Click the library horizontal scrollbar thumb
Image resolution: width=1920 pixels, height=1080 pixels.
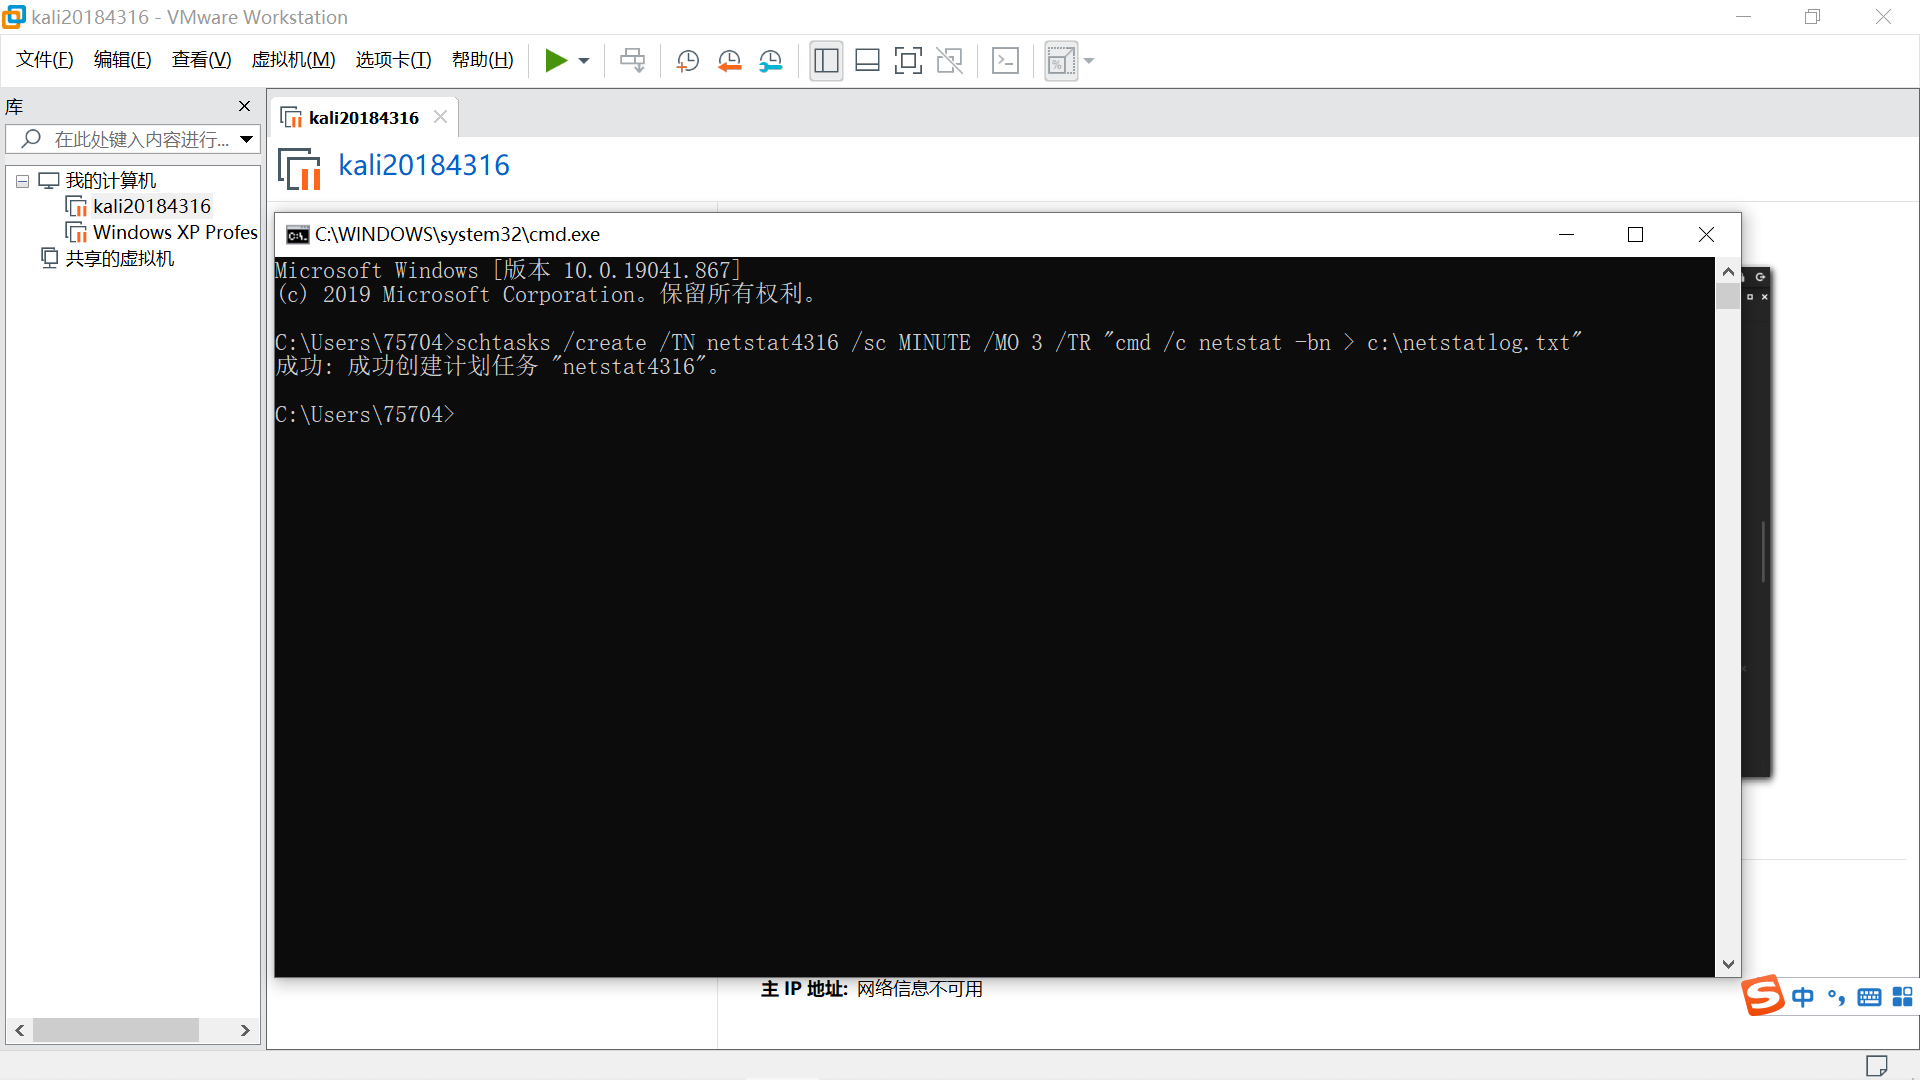click(115, 1030)
